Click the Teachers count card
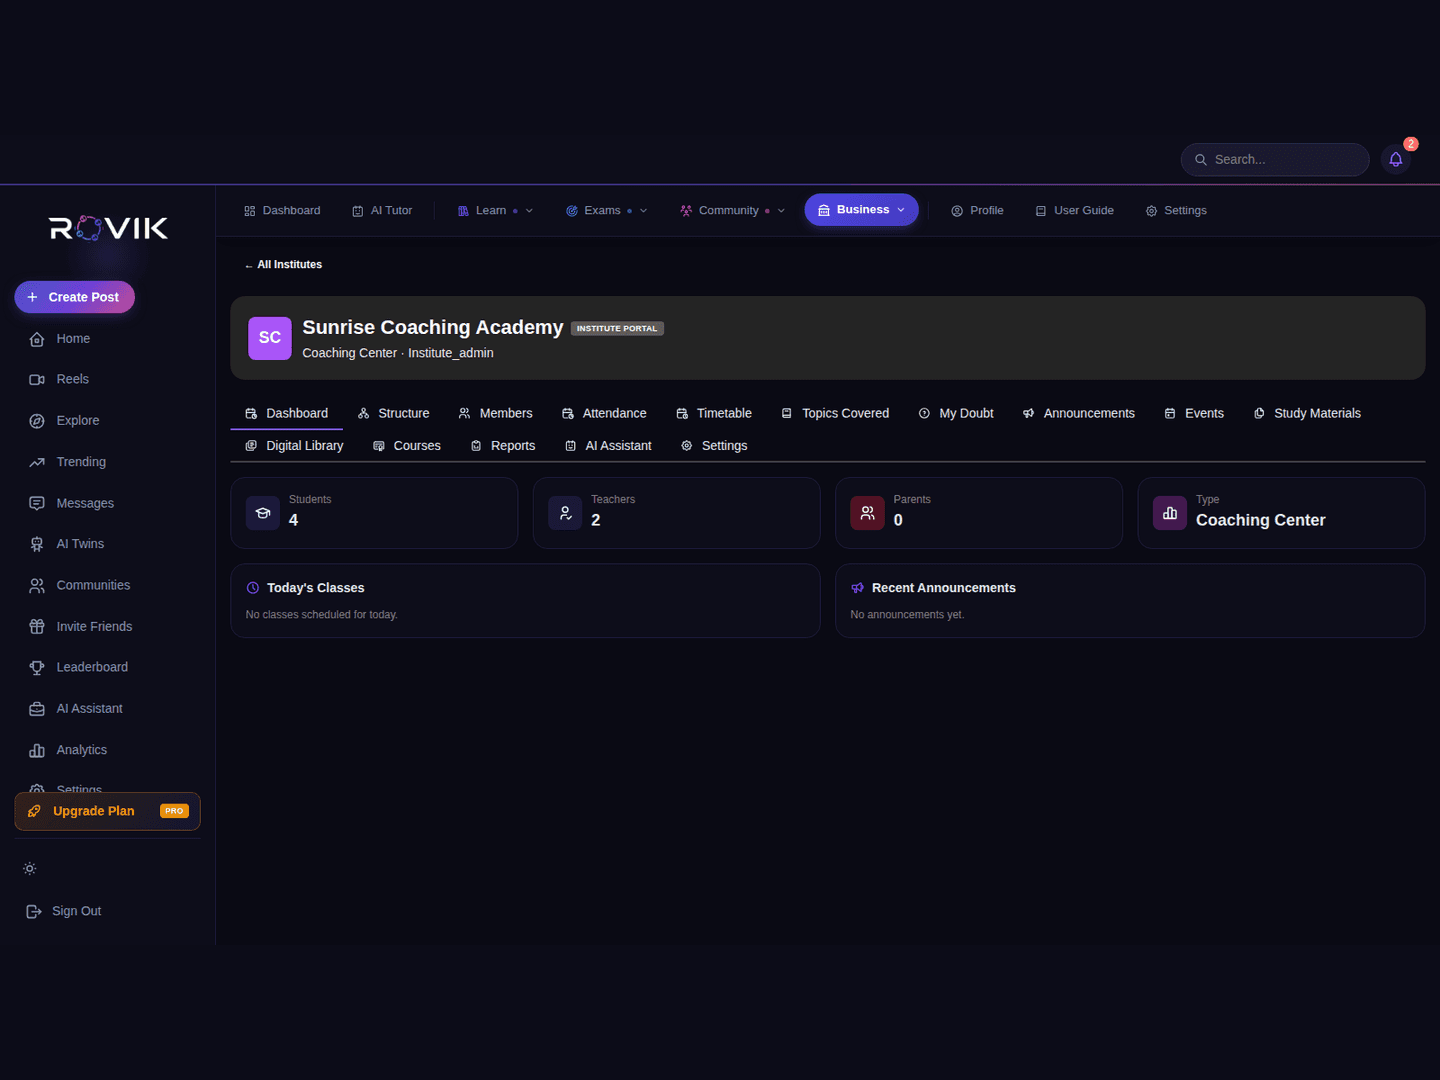This screenshot has width=1440, height=1080. coord(677,513)
